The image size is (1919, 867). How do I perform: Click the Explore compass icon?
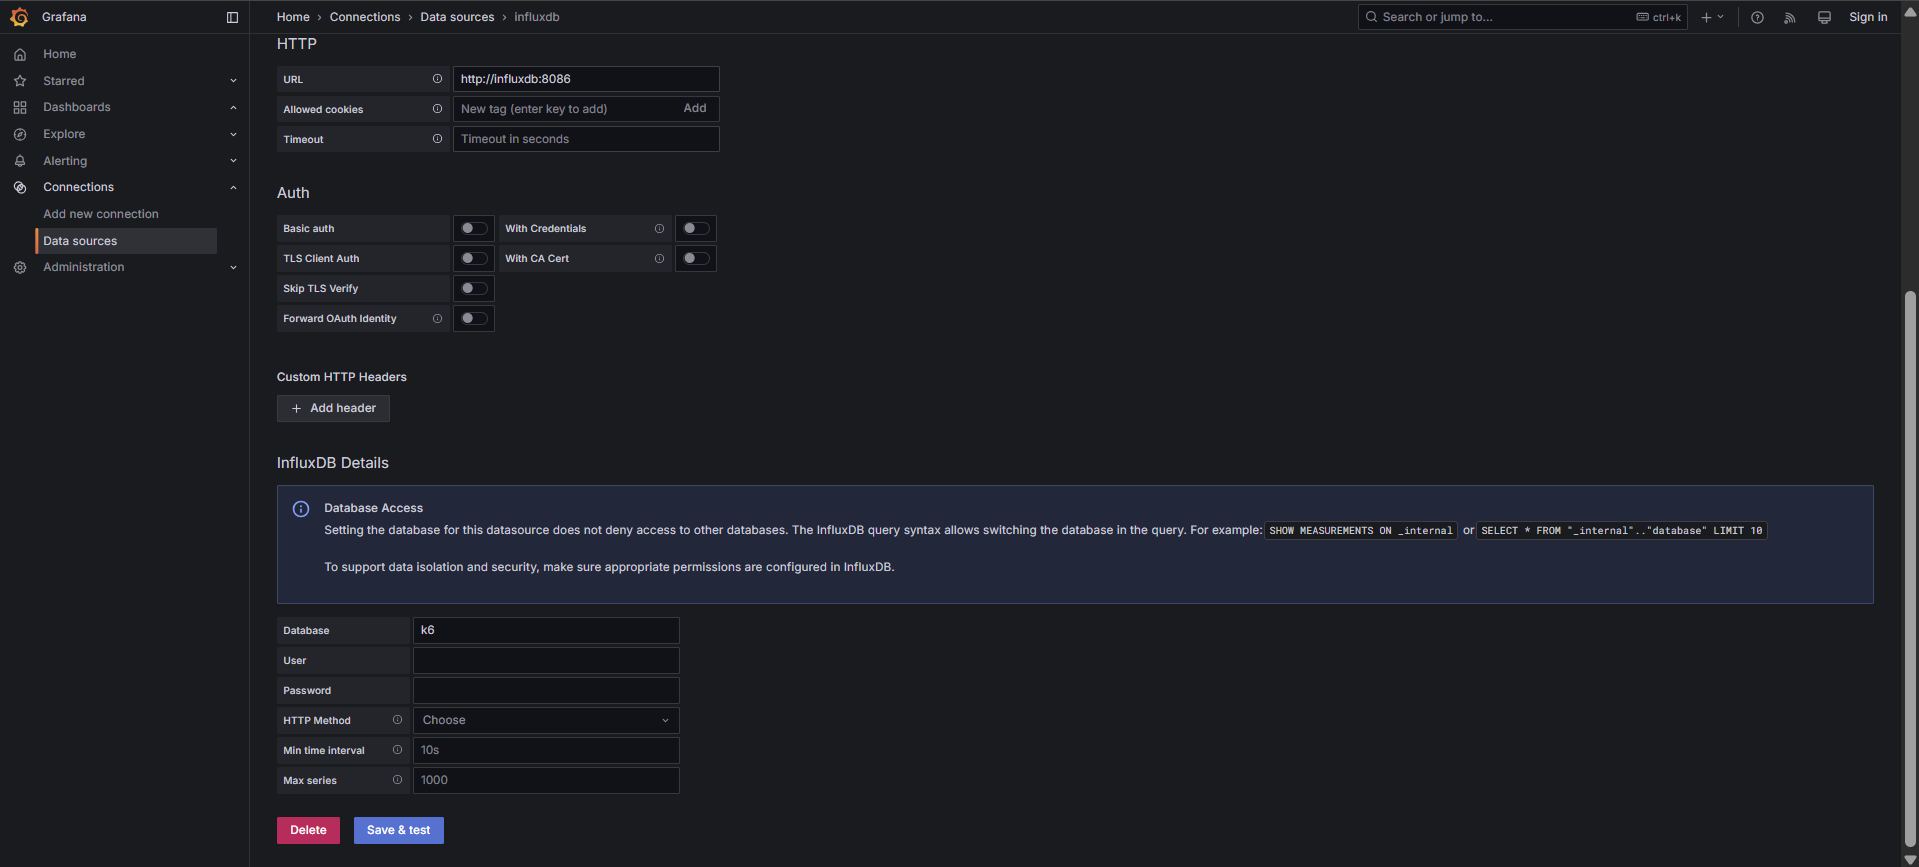(20, 134)
